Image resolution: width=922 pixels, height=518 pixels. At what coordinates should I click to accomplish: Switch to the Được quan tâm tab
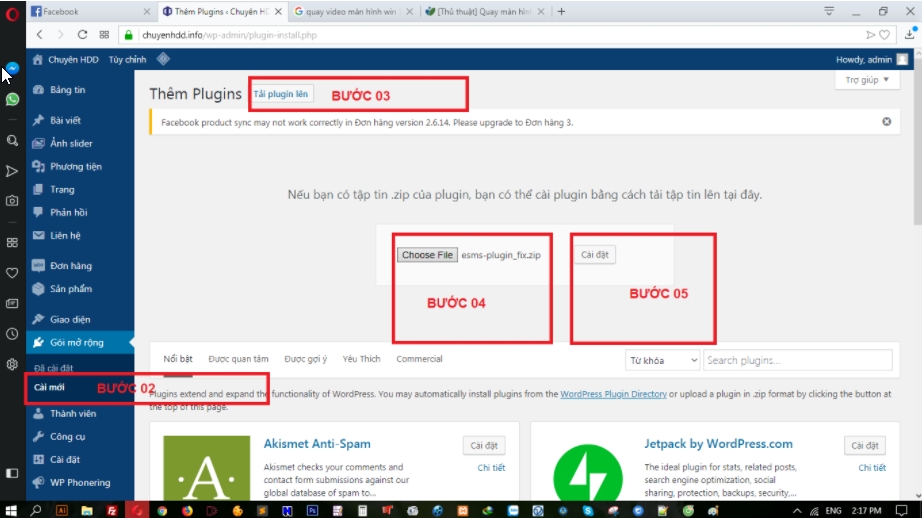click(238, 359)
